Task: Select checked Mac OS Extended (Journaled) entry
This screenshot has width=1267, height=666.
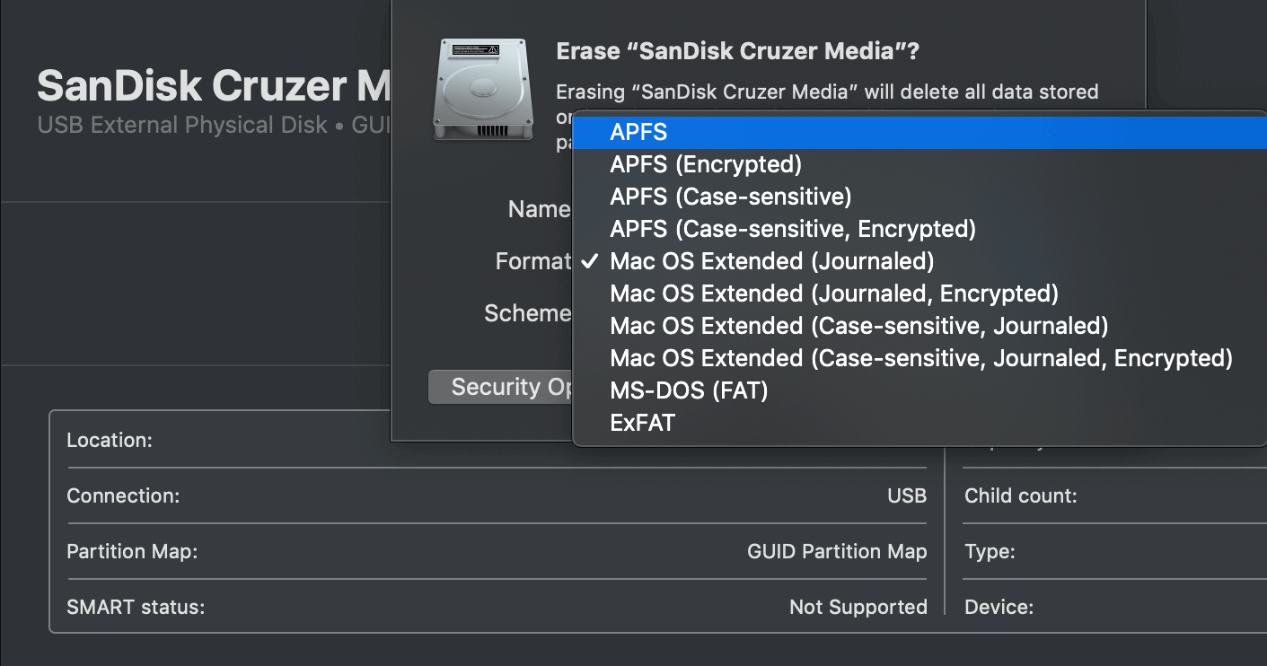Action: click(771, 261)
